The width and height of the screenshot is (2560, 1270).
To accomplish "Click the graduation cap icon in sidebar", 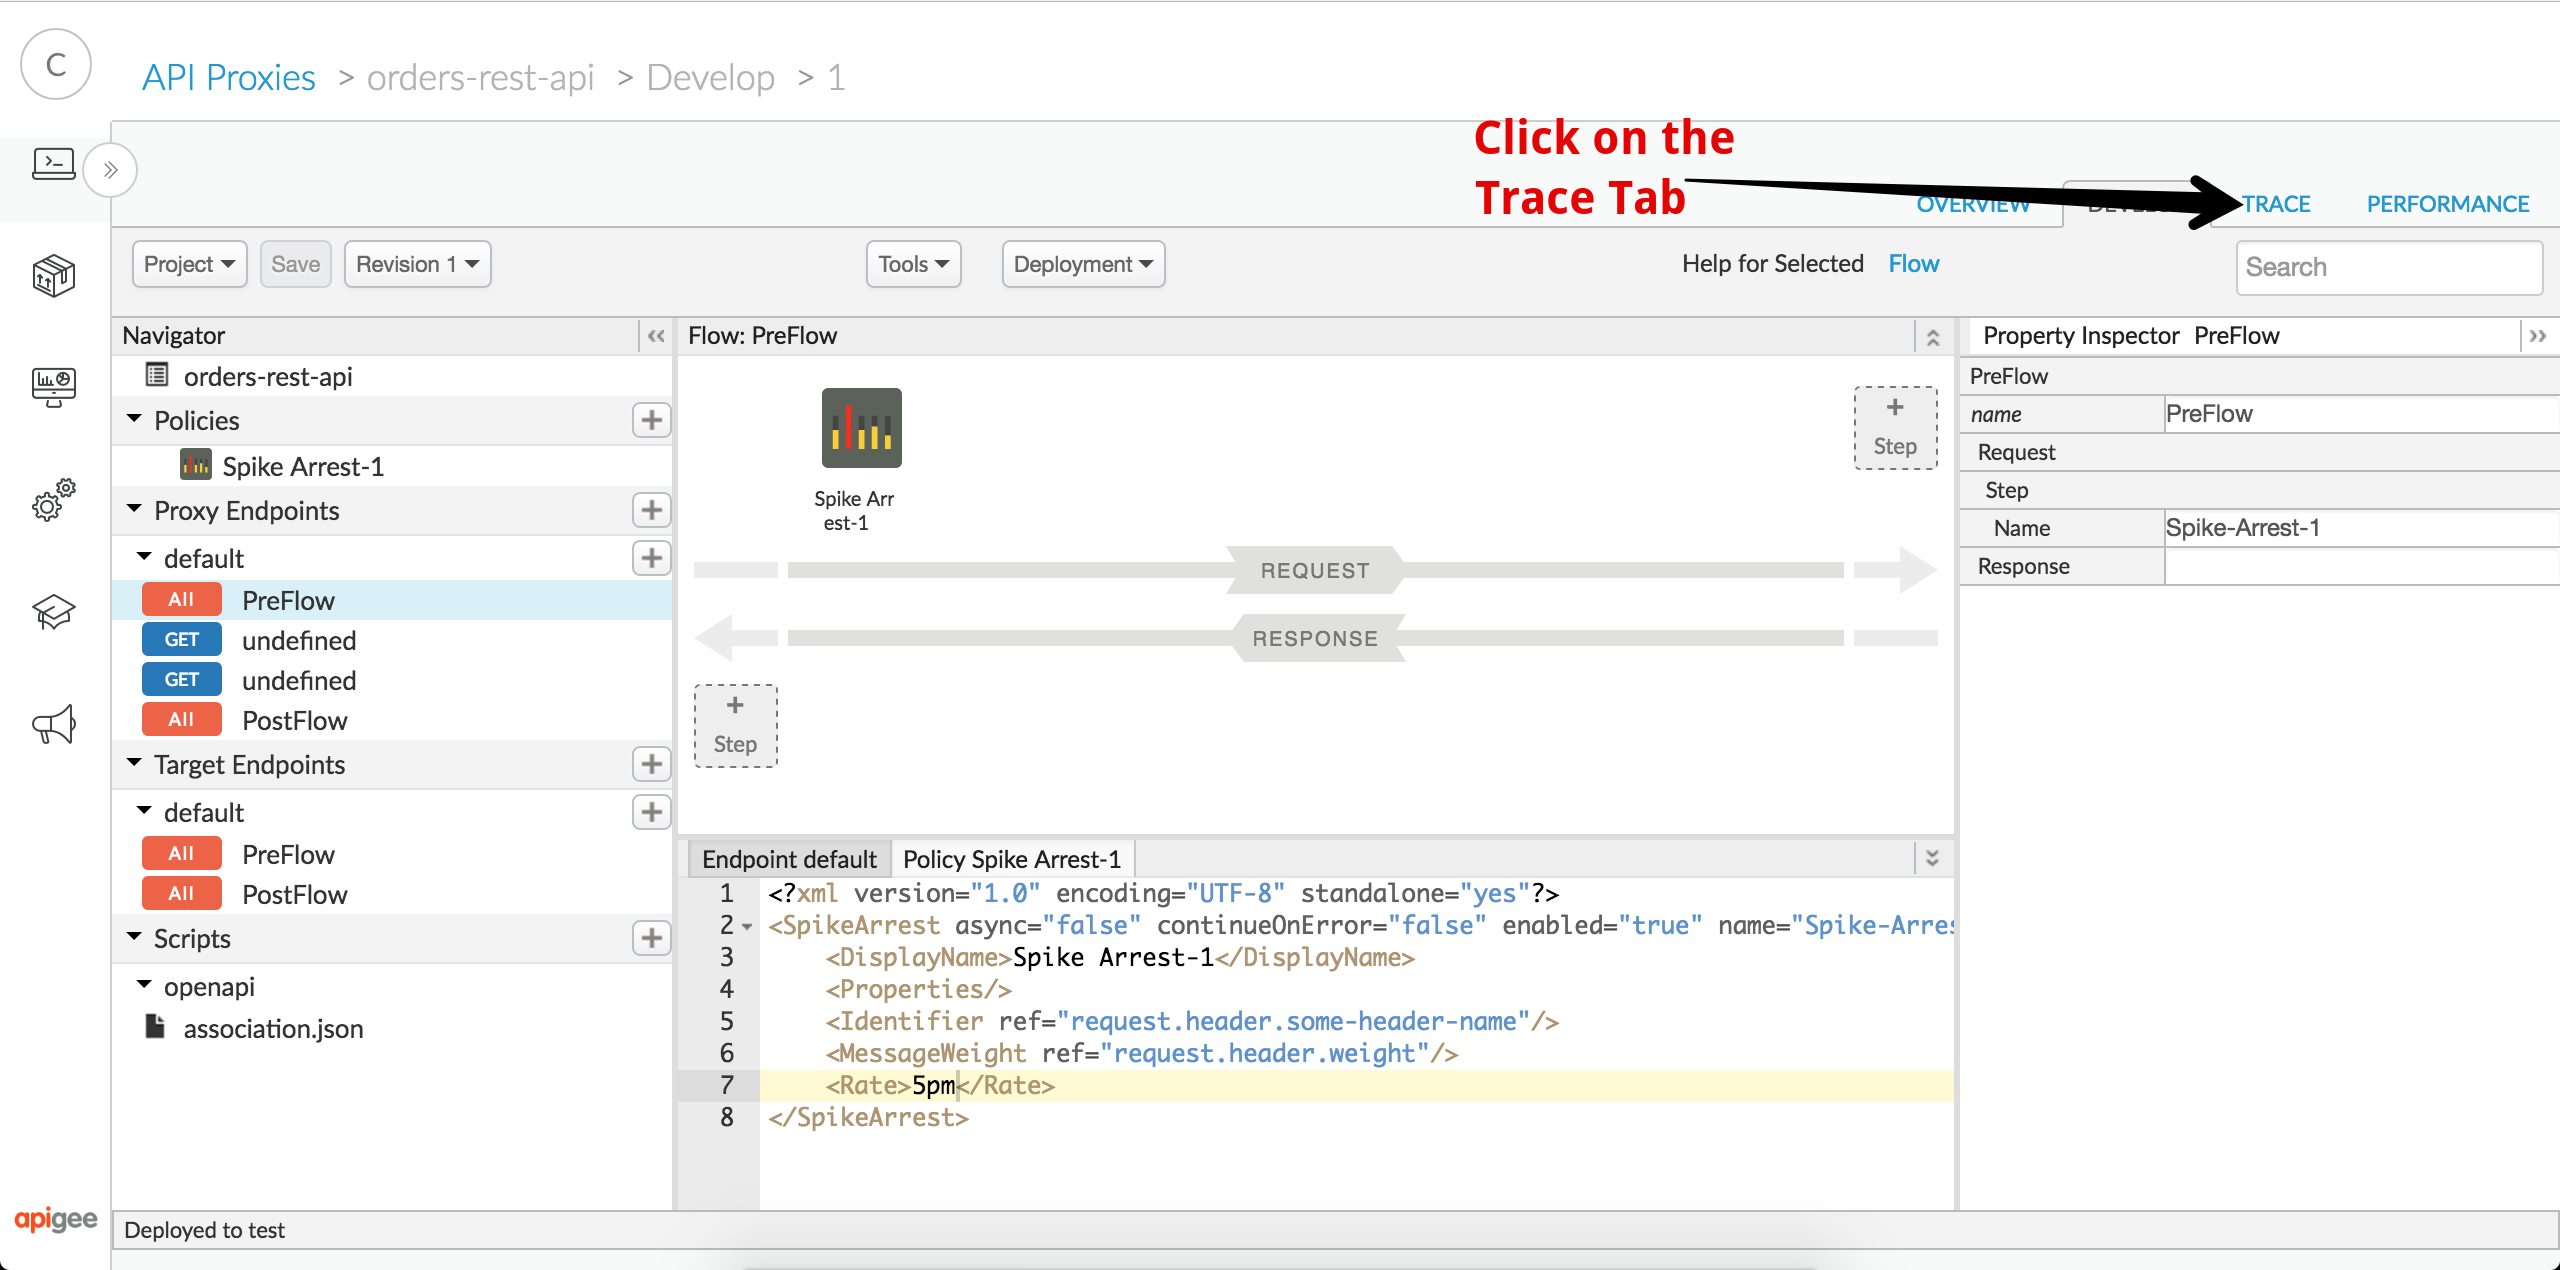I will click(54, 611).
